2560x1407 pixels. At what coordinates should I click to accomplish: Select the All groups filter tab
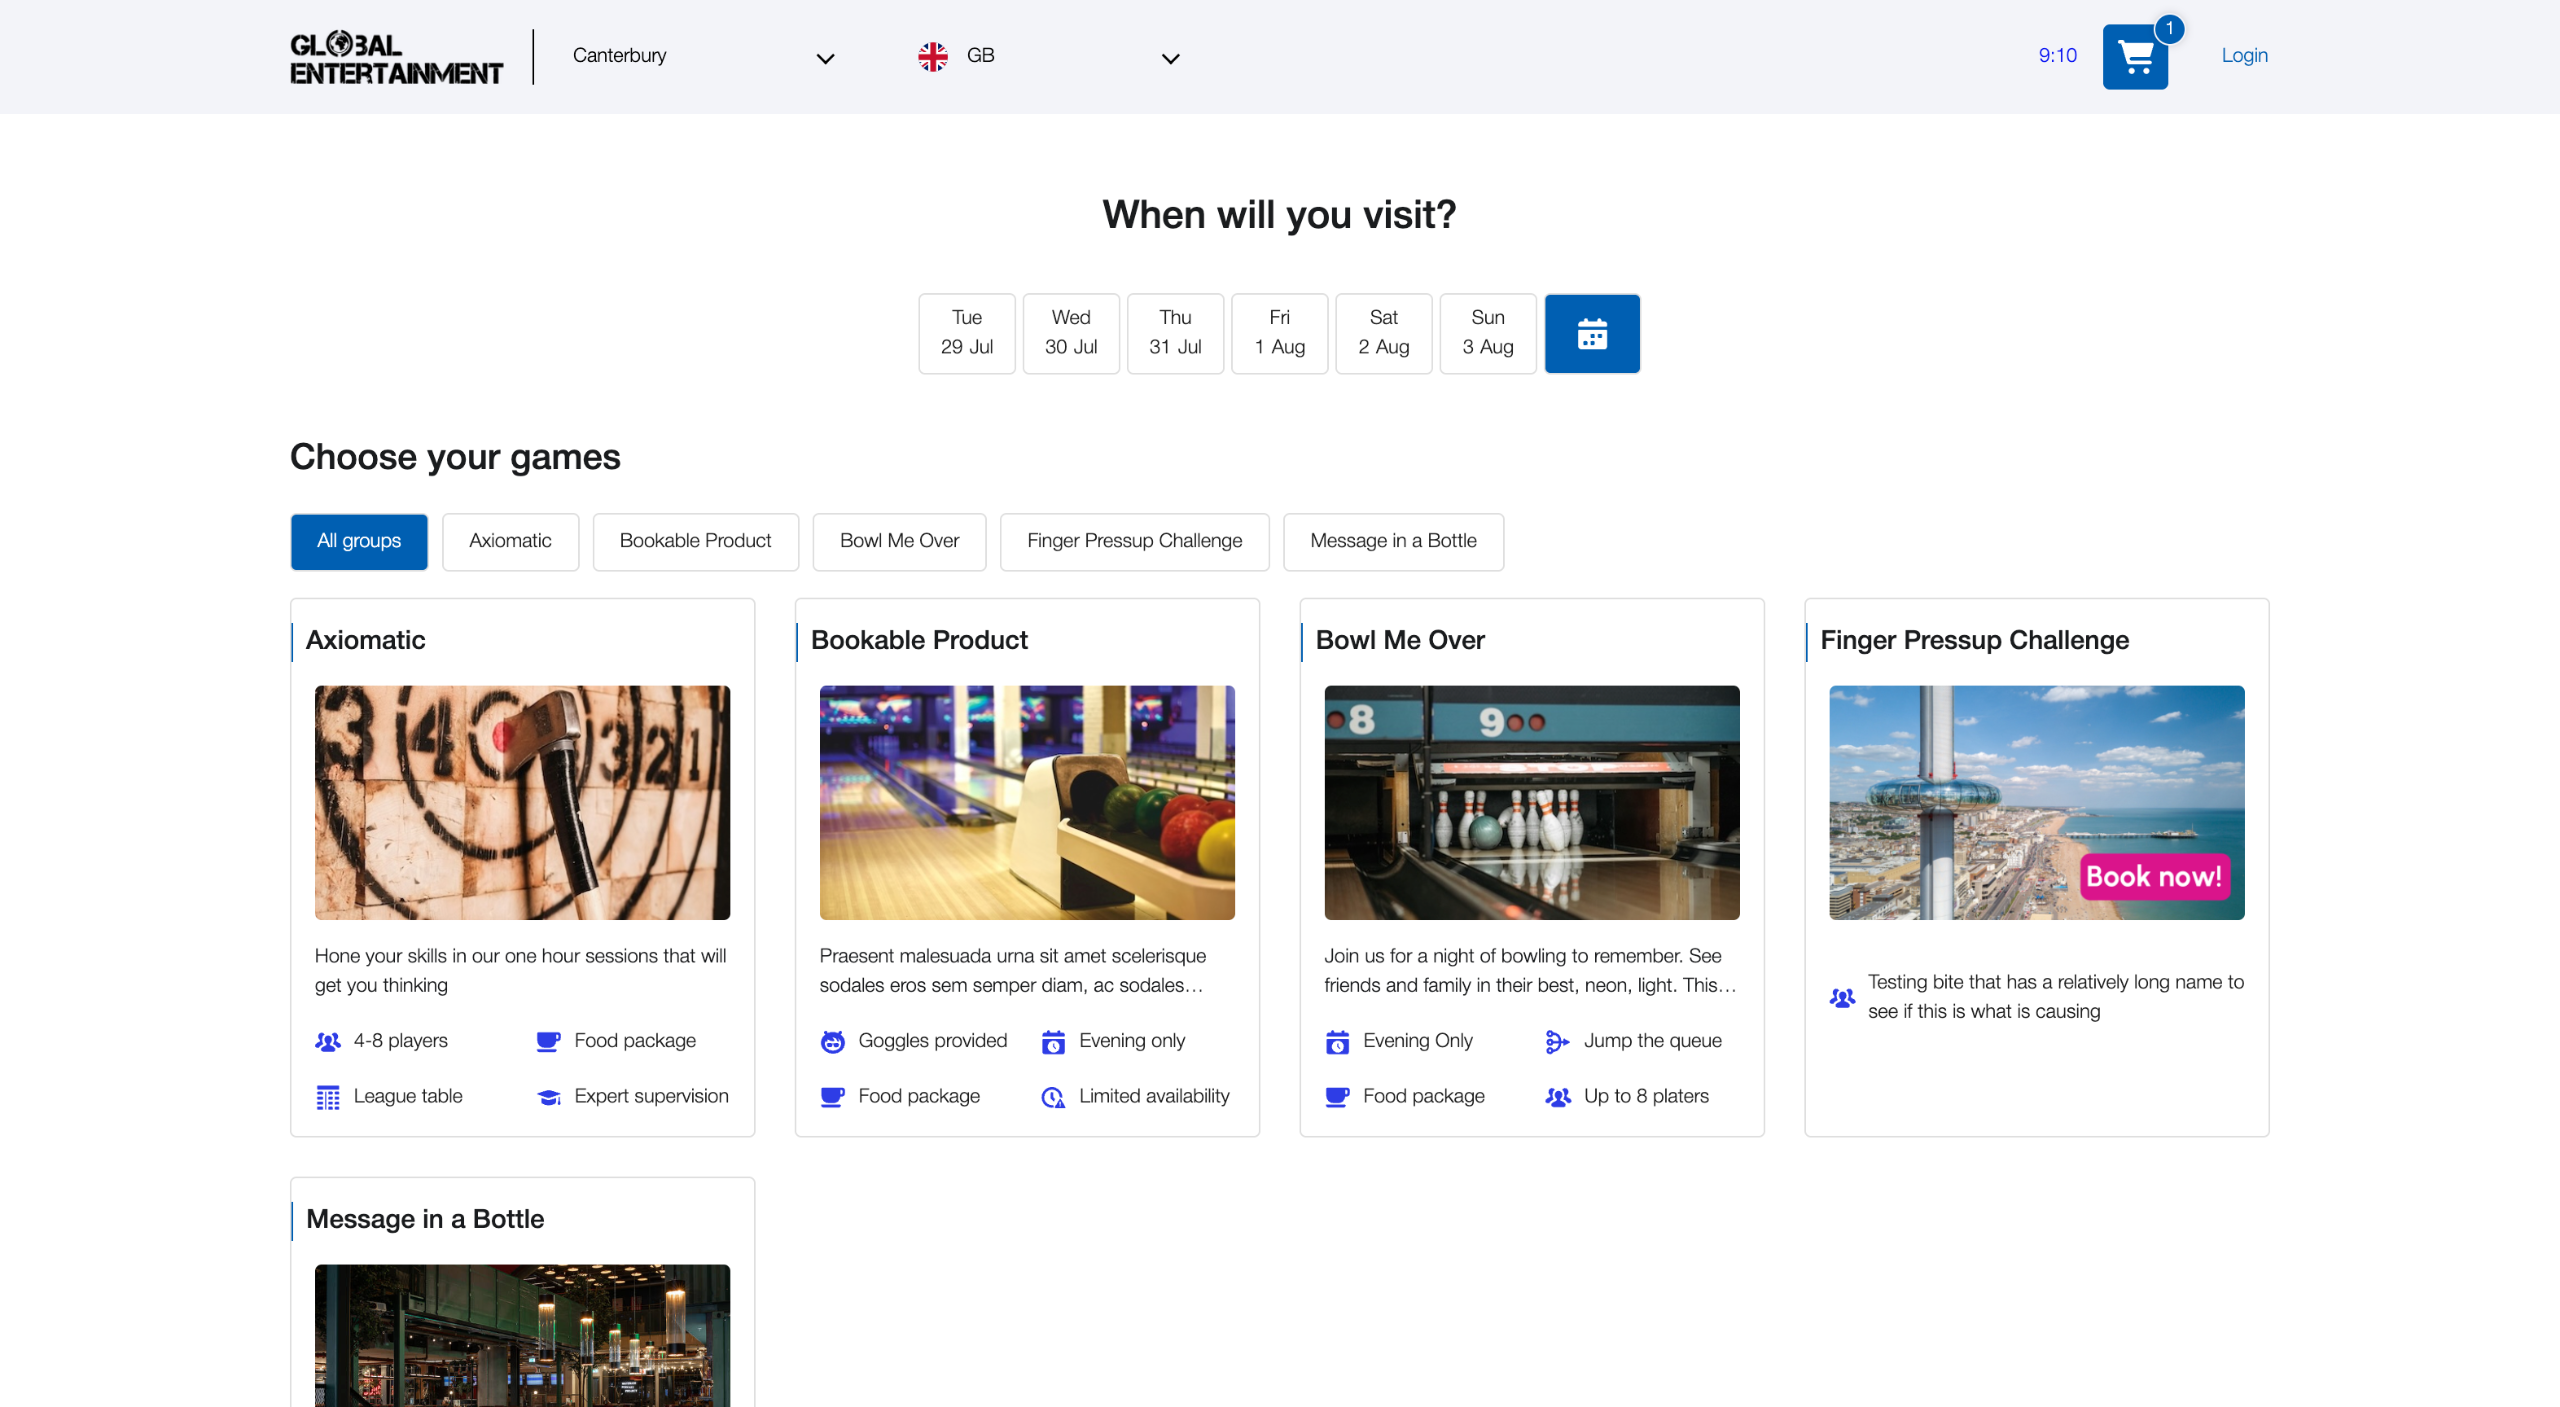coord(359,541)
